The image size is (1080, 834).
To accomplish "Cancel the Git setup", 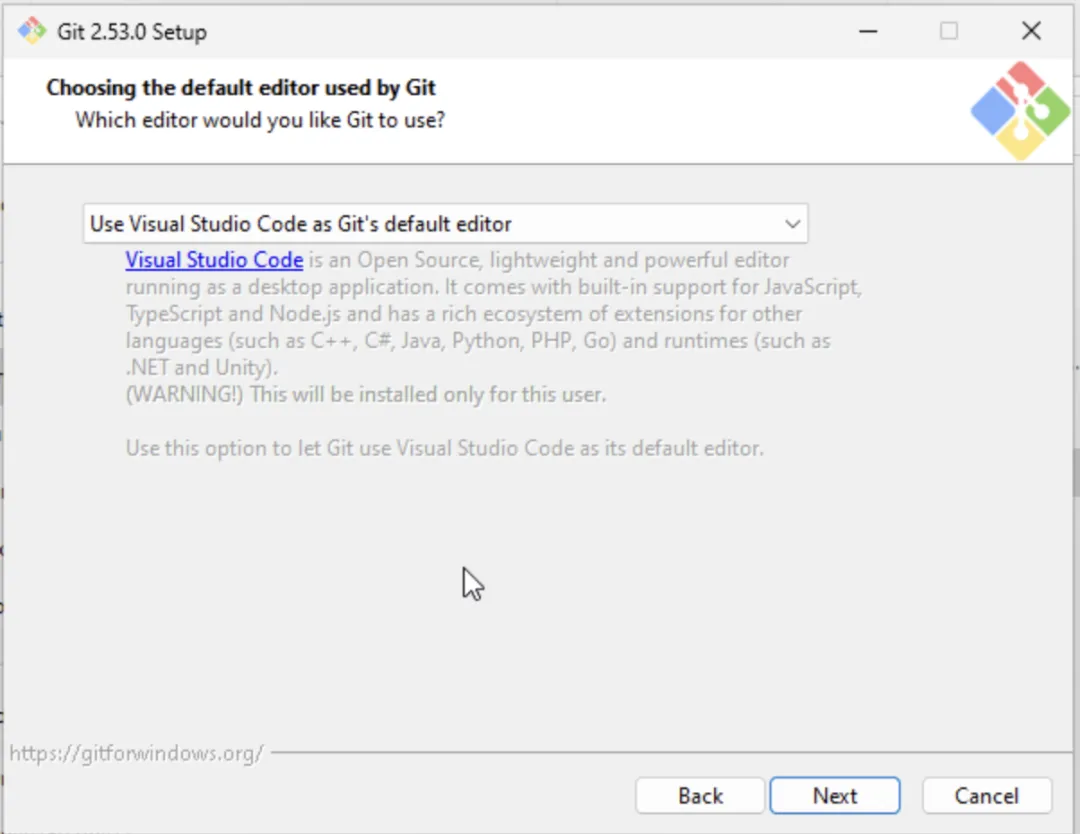I will (x=986, y=795).
